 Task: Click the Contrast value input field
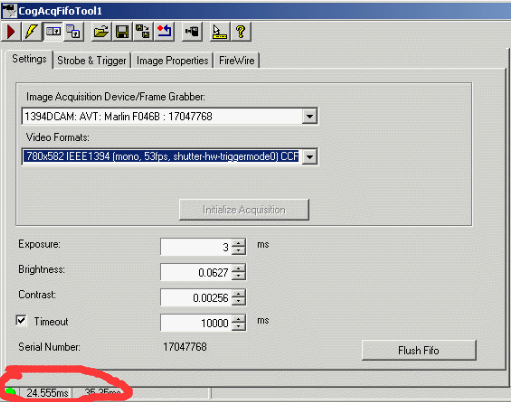coord(196,297)
